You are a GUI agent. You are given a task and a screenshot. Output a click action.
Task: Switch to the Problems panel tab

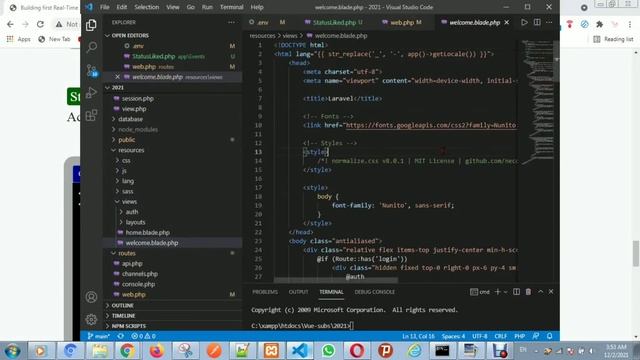pos(264,292)
